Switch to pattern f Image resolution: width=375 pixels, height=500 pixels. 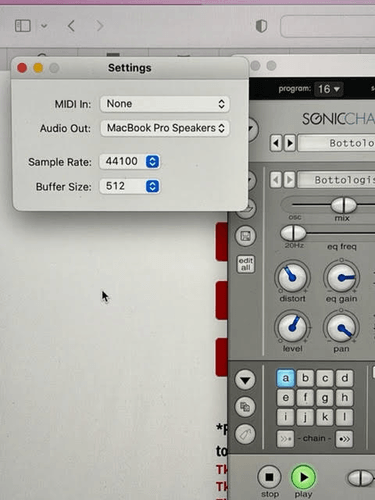305,398
